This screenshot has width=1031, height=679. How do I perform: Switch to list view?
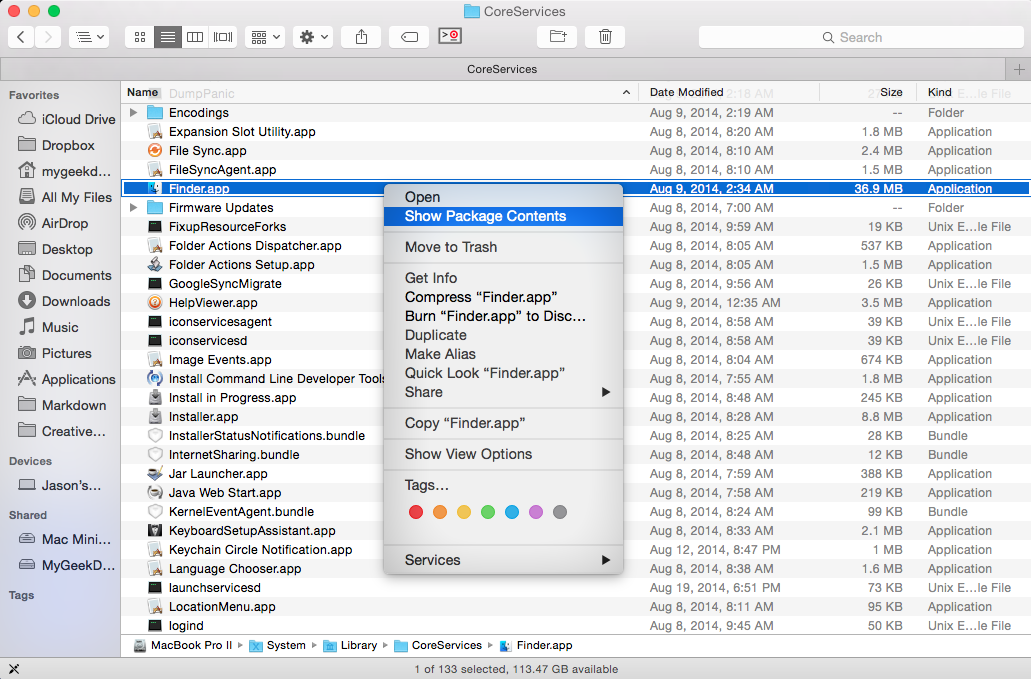point(168,37)
